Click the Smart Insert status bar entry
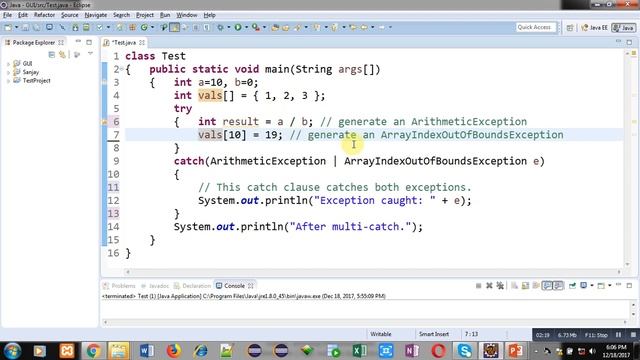640x360 pixels. [x=433, y=334]
